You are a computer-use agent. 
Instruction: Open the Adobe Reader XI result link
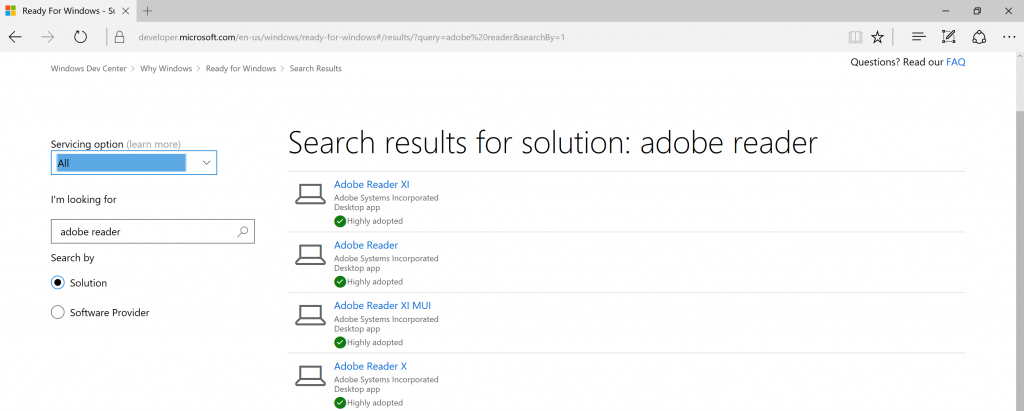pyautogui.click(x=372, y=184)
